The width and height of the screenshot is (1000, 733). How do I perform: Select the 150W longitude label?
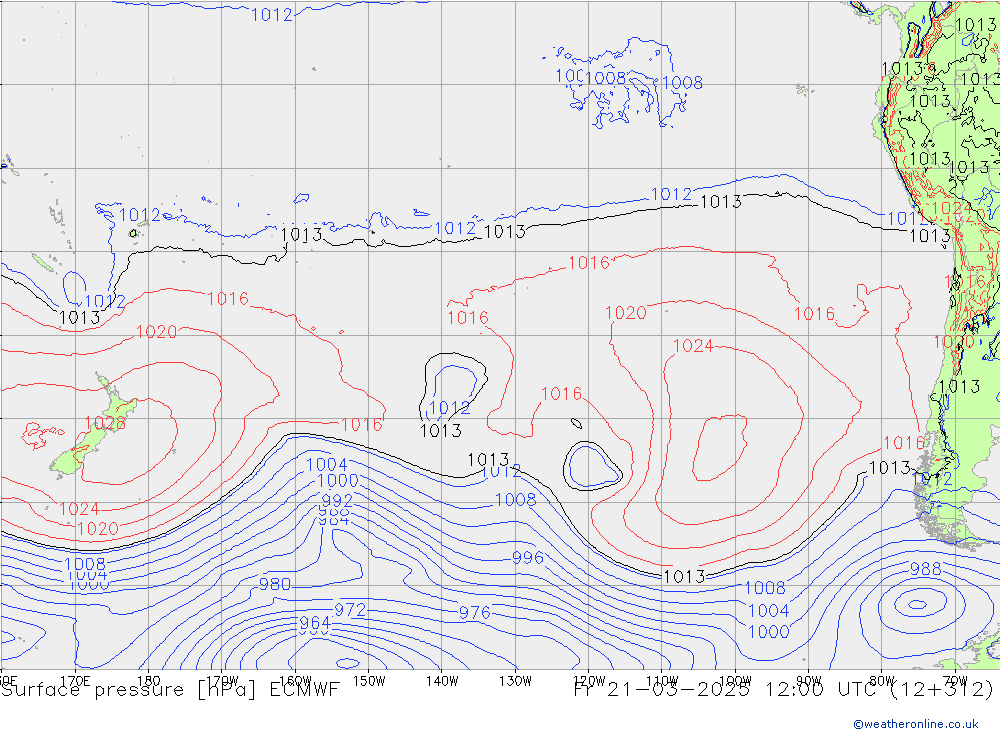coord(369,681)
